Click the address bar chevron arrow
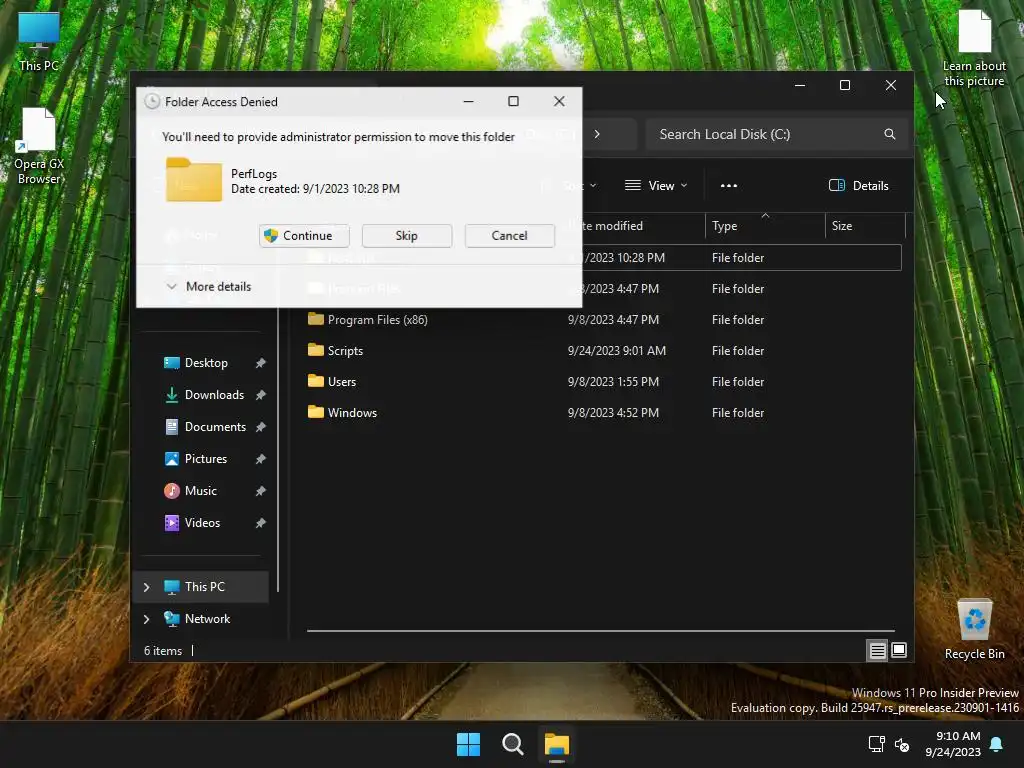This screenshot has height=768, width=1024. tap(597, 135)
